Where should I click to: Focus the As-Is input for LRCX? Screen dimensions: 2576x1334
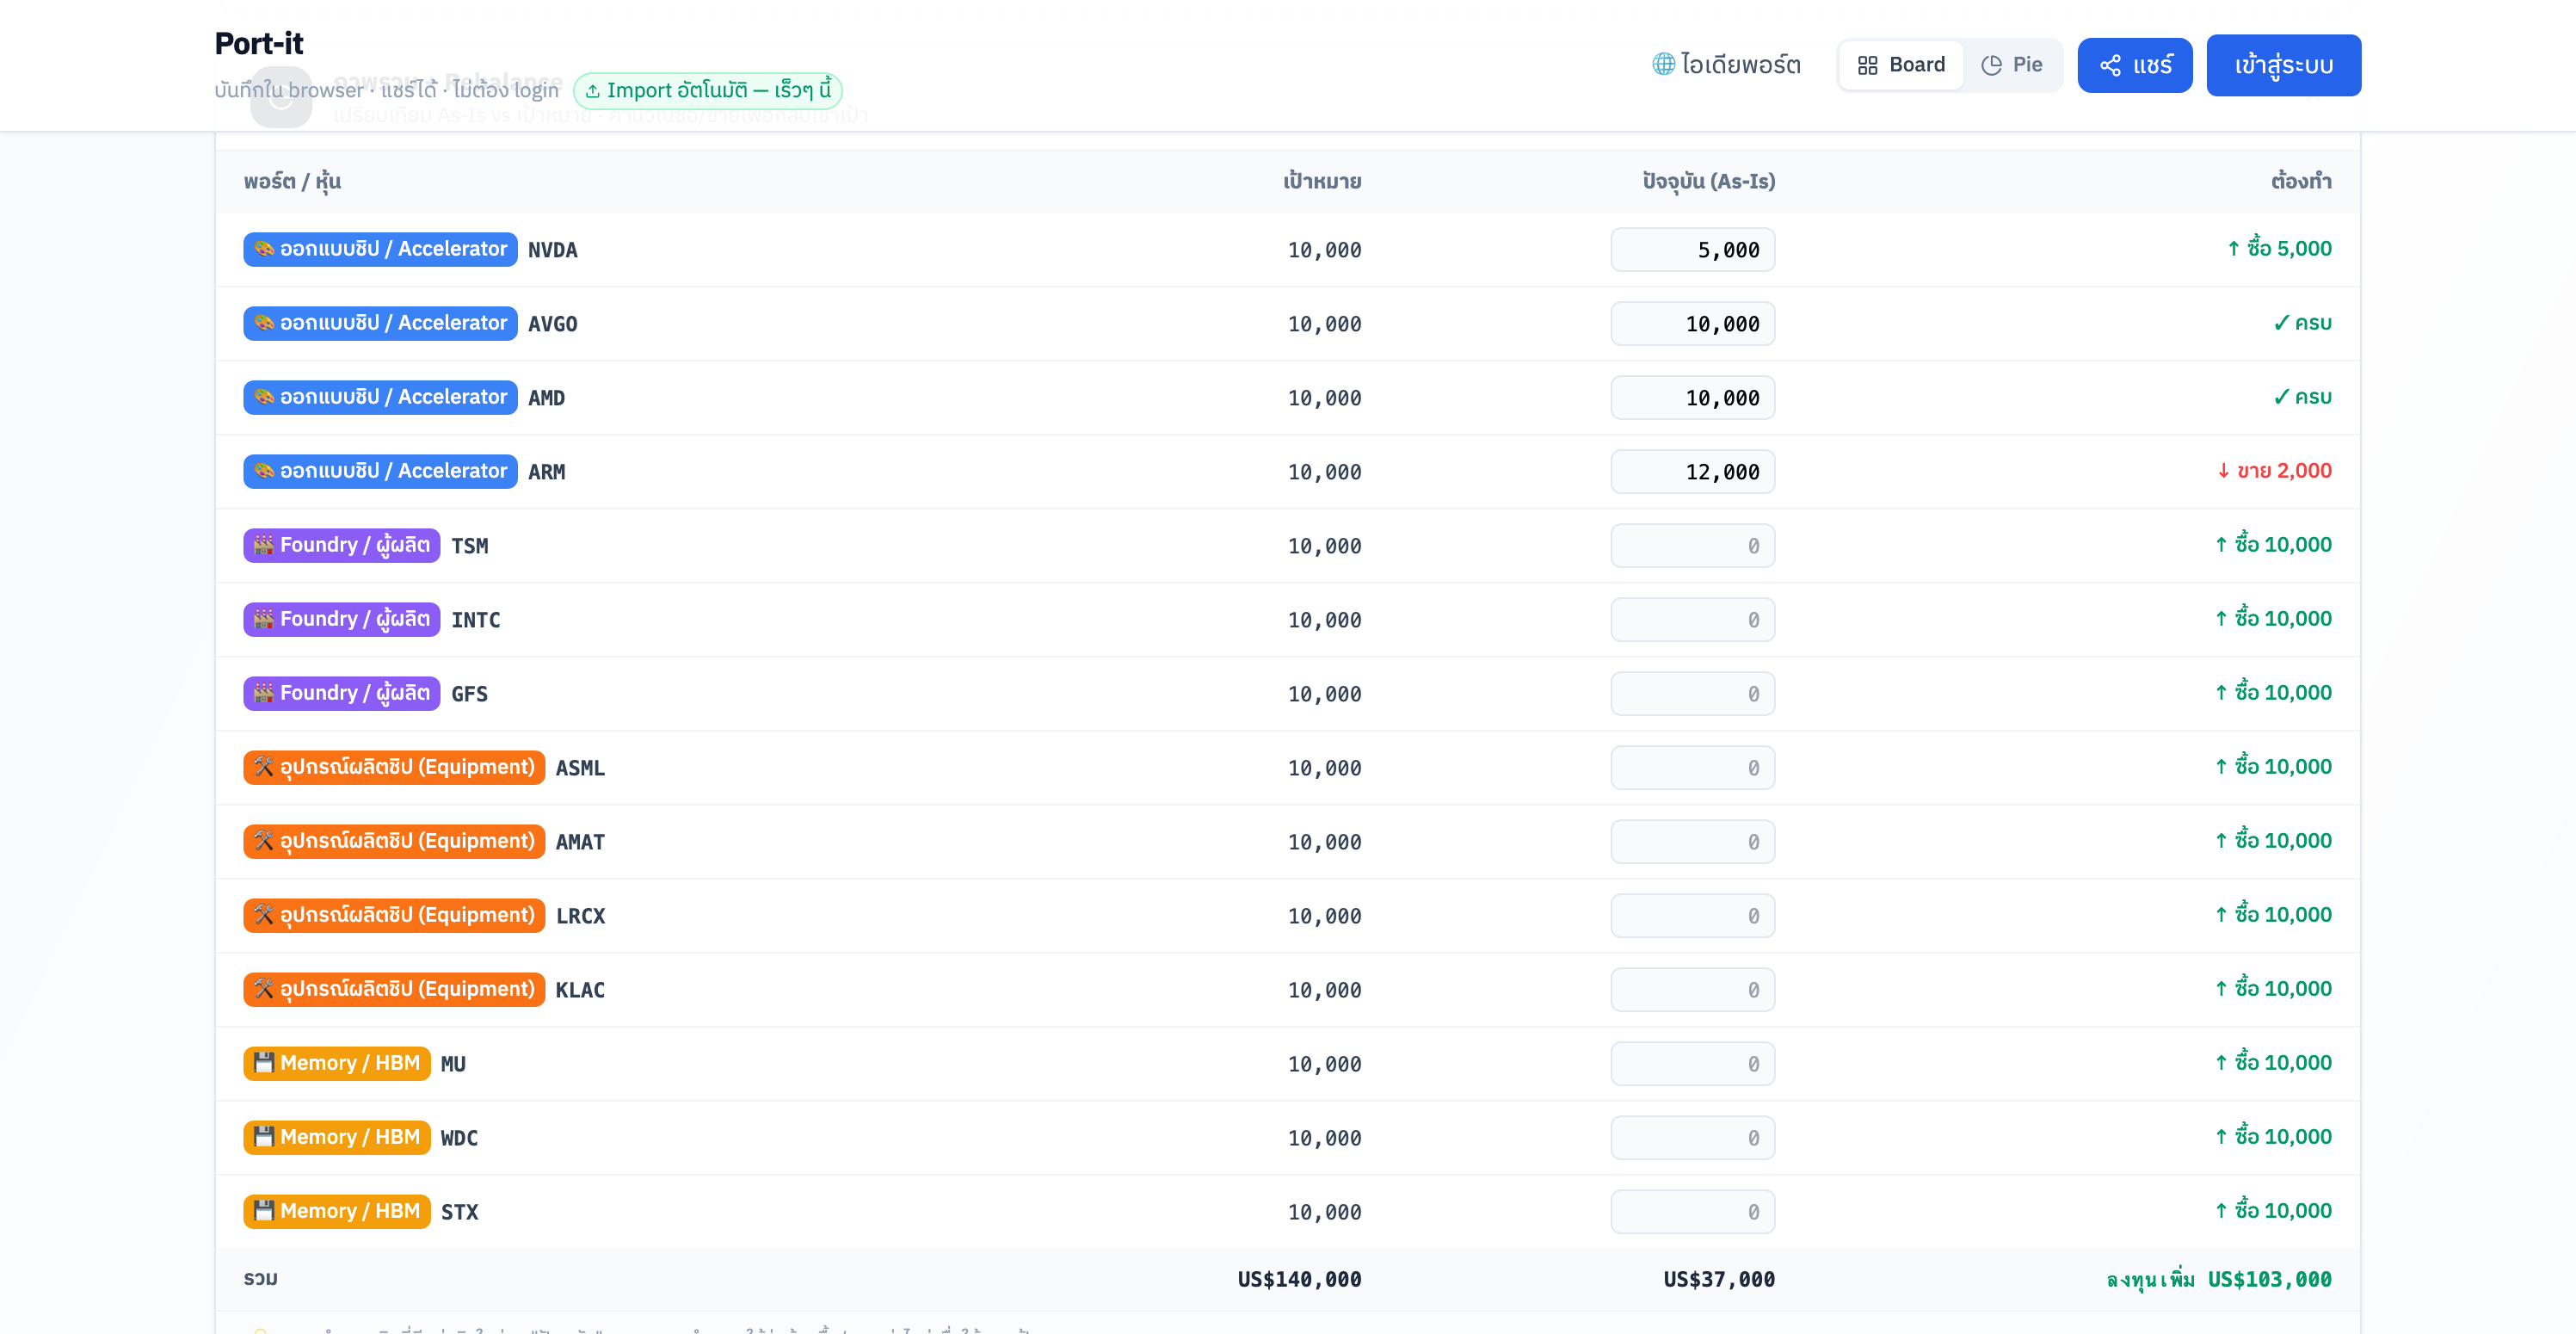(x=1693, y=916)
